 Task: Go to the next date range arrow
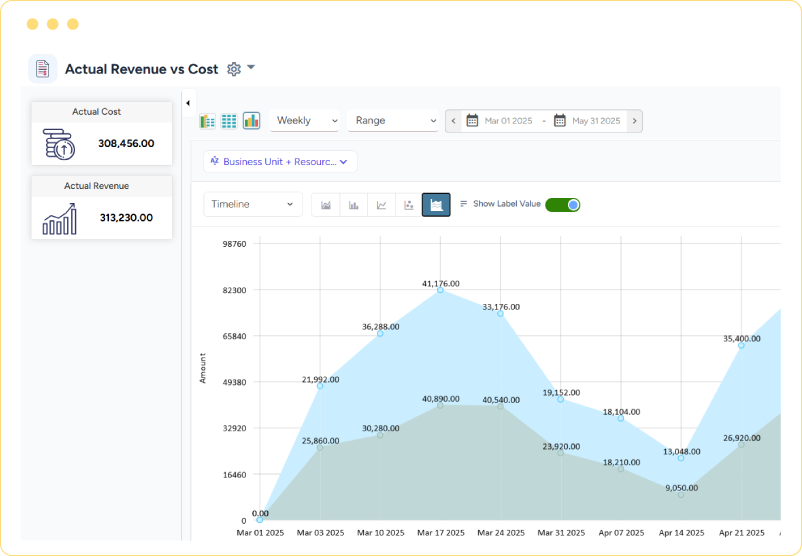coord(634,121)
